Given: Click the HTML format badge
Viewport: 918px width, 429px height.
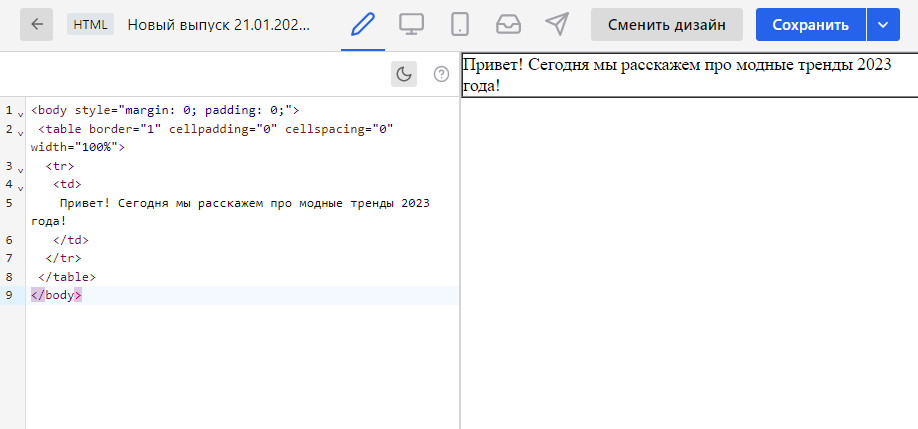Looking at the screenshot, I should (90, 25).
